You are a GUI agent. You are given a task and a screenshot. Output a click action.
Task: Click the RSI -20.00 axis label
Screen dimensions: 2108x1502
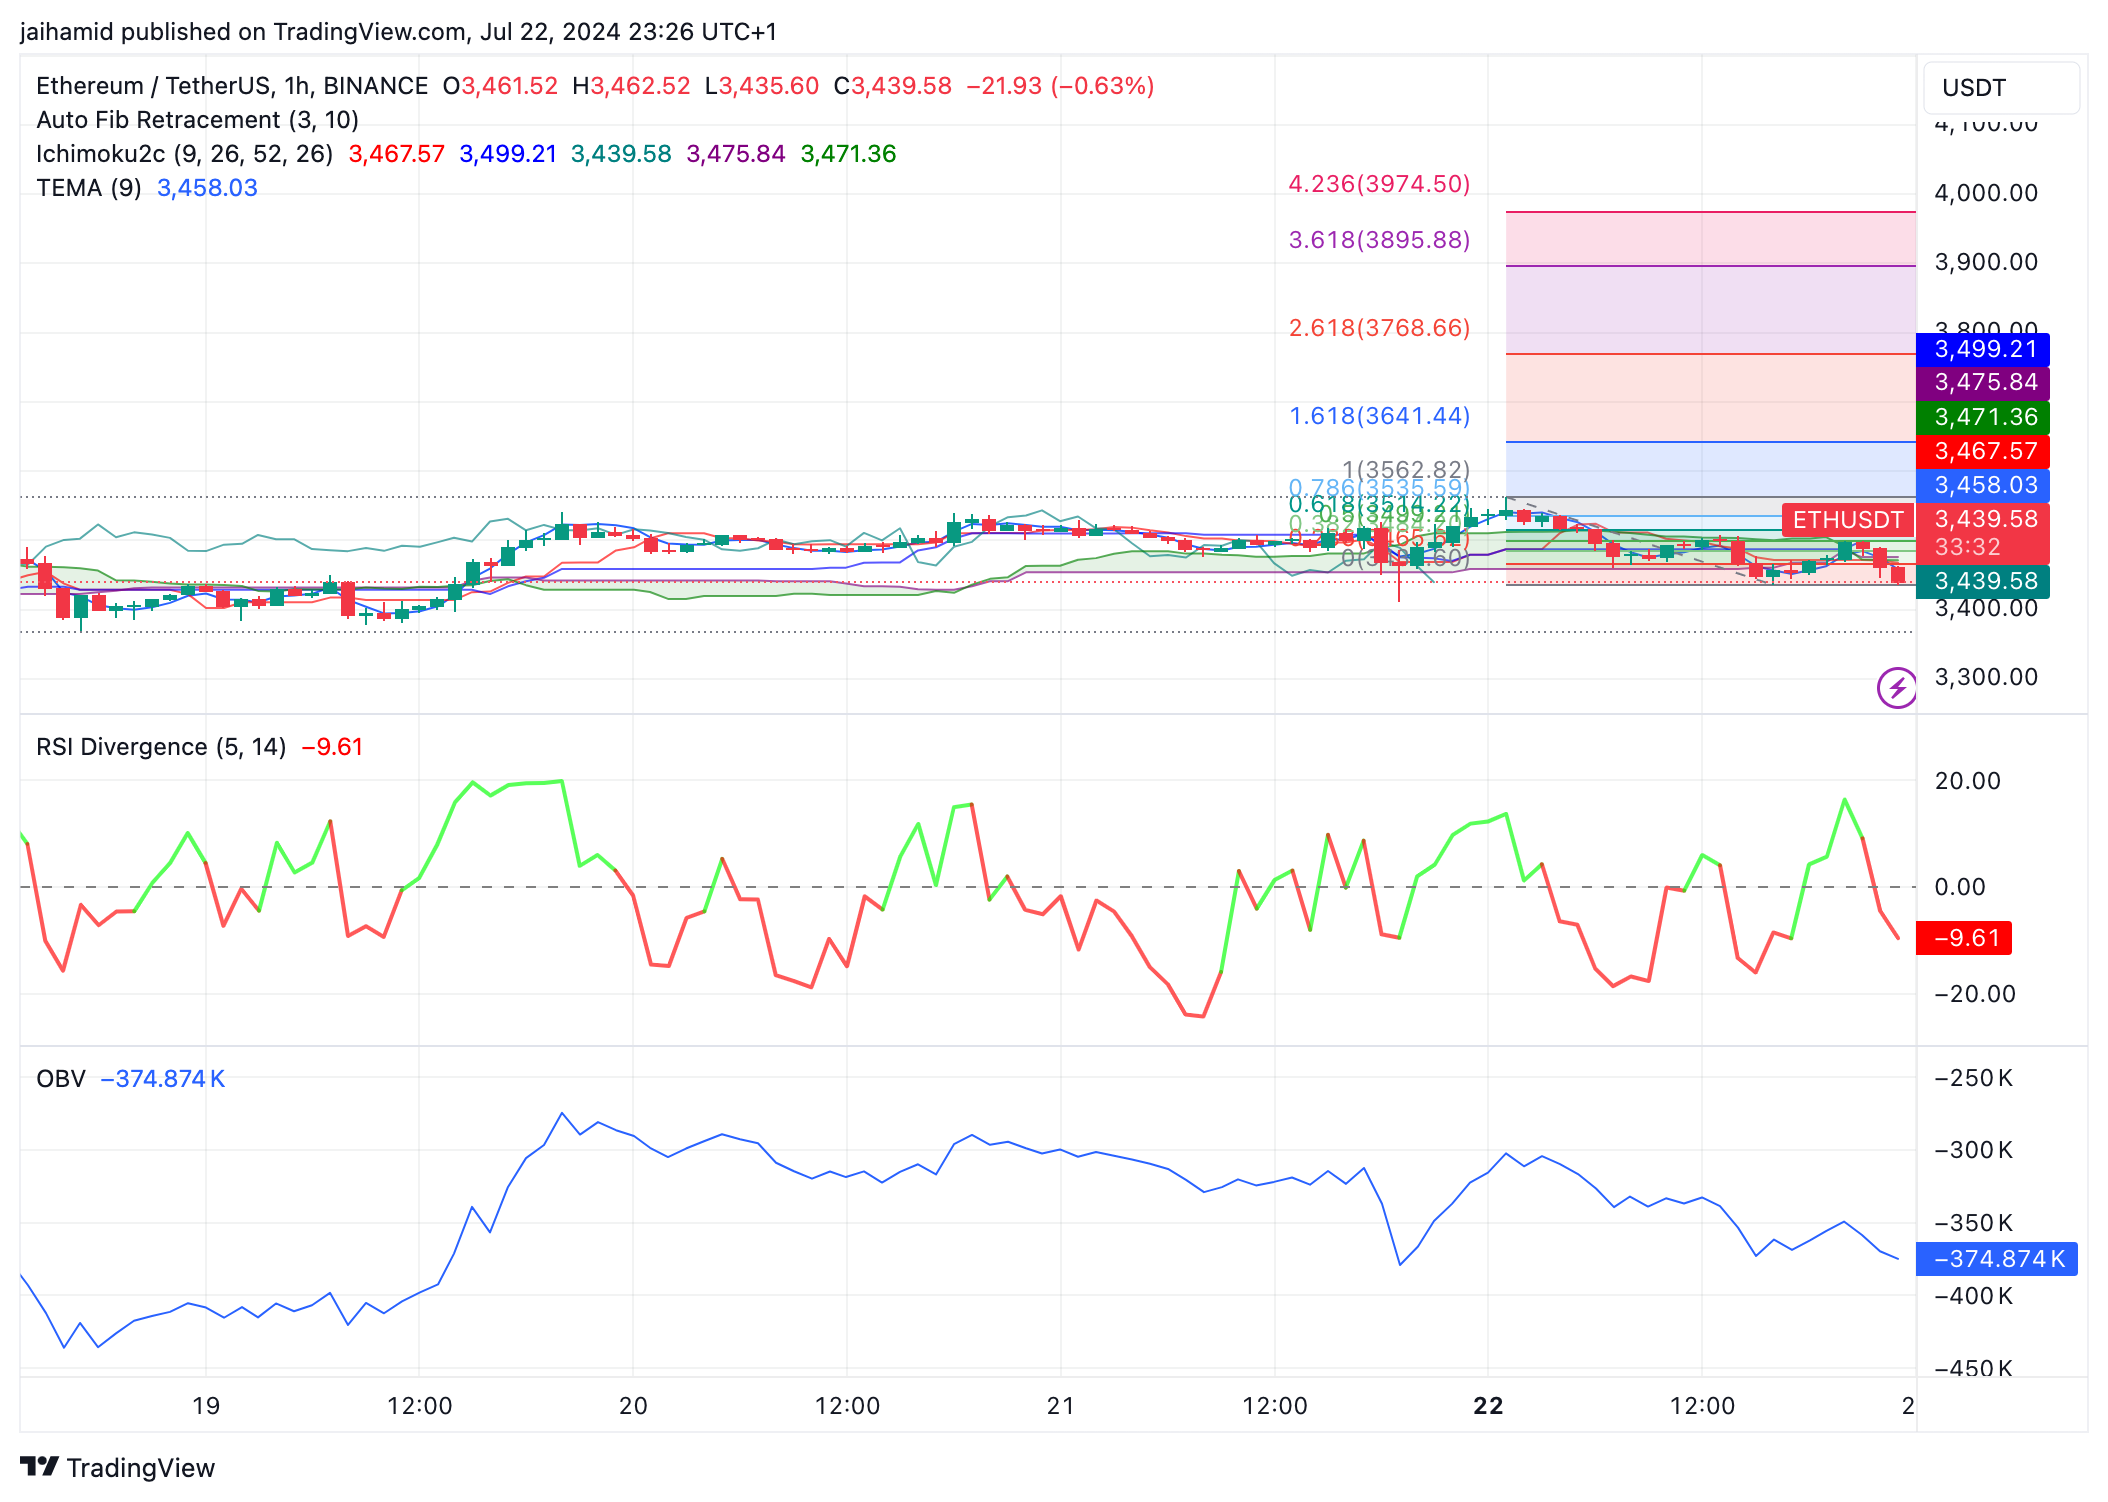(x=1975, y=994)
